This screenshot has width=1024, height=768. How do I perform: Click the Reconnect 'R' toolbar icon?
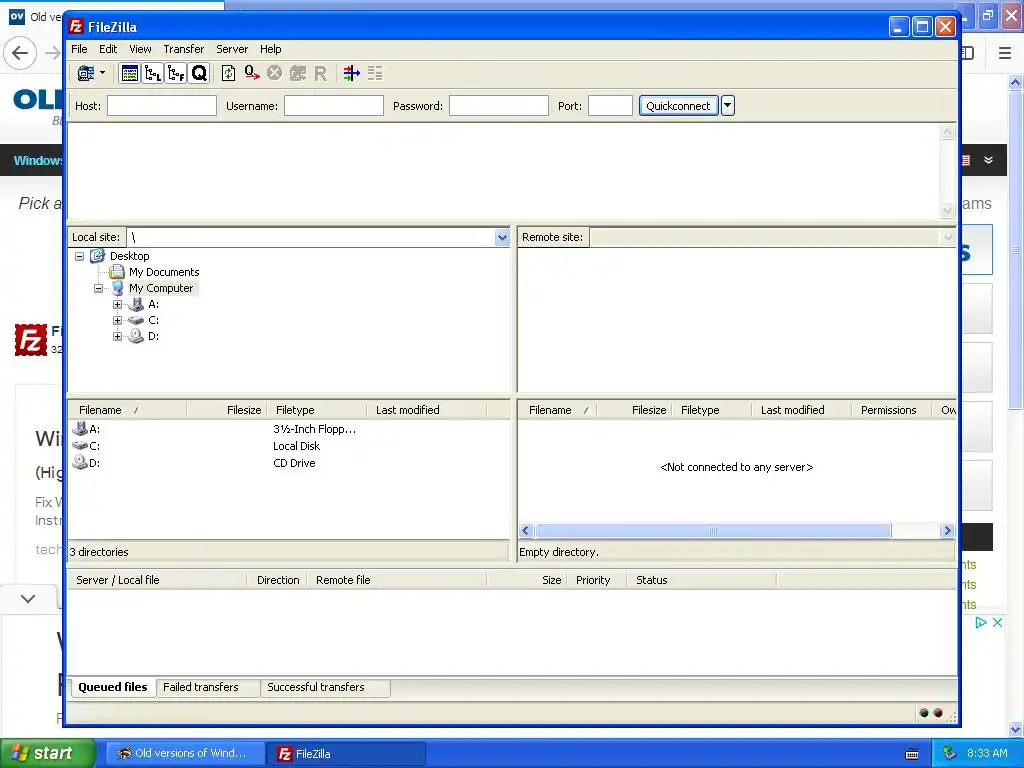[320, 73]
